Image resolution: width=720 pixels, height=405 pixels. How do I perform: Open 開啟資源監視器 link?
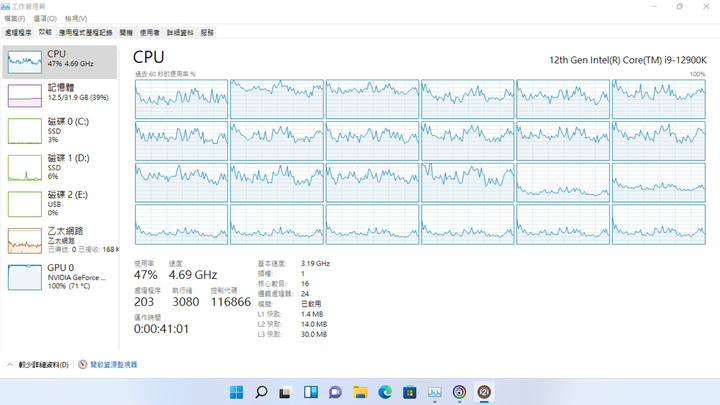click(113, 365)
